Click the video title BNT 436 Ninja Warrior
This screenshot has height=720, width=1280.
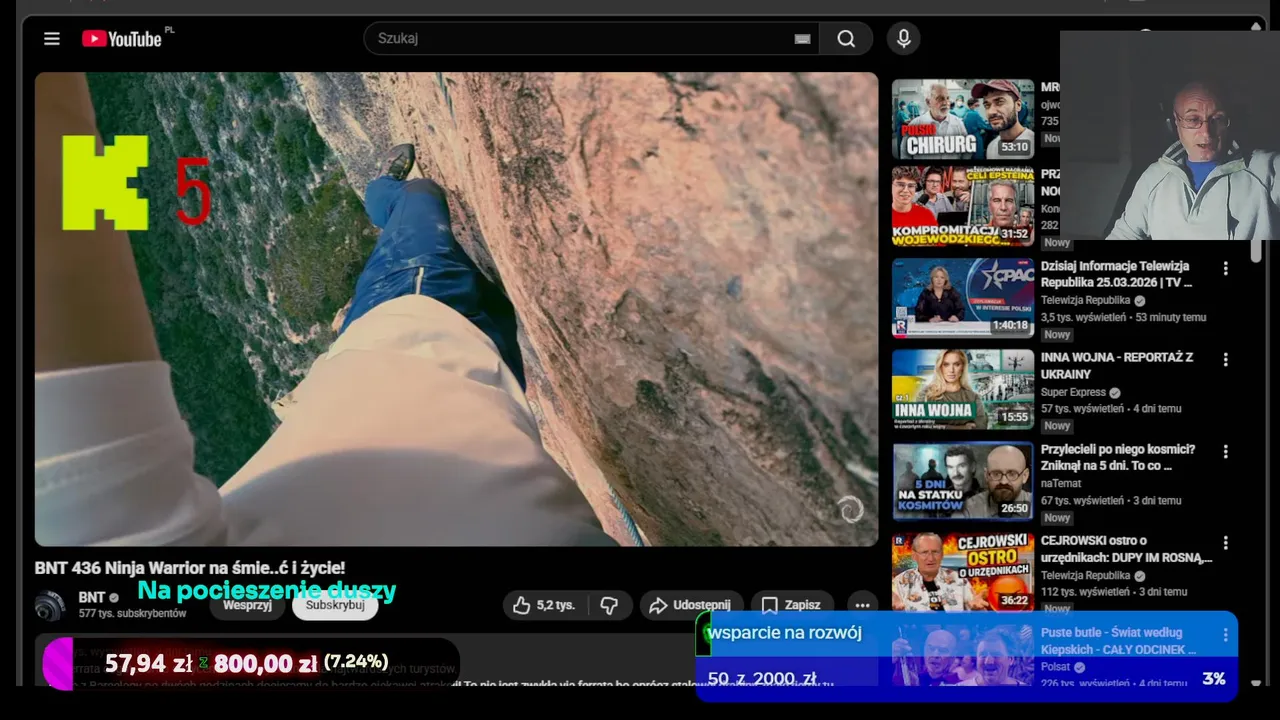pos(190,568)
